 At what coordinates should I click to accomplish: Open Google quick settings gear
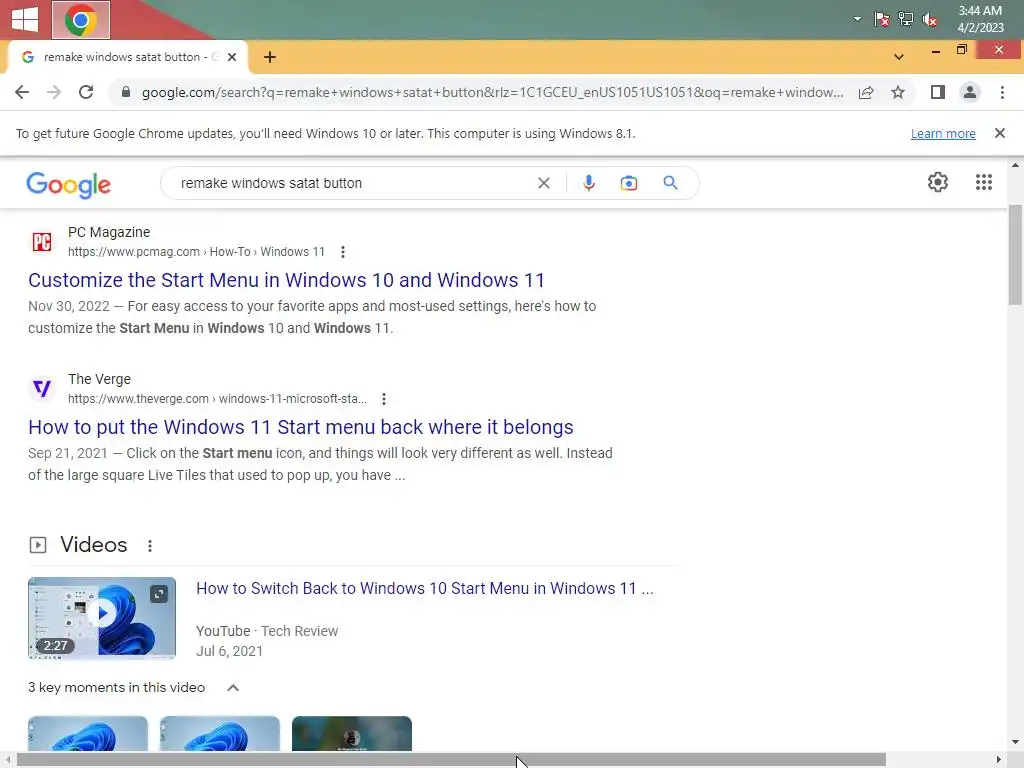tap(938, 182)
